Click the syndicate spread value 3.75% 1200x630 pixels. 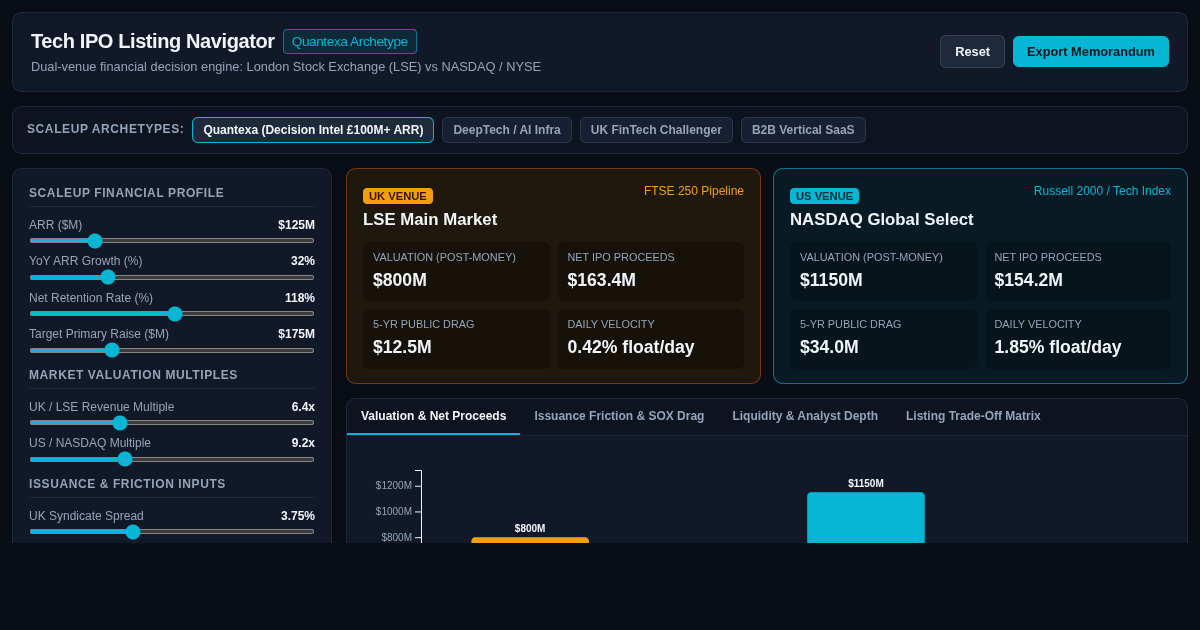tap(298, 516)
